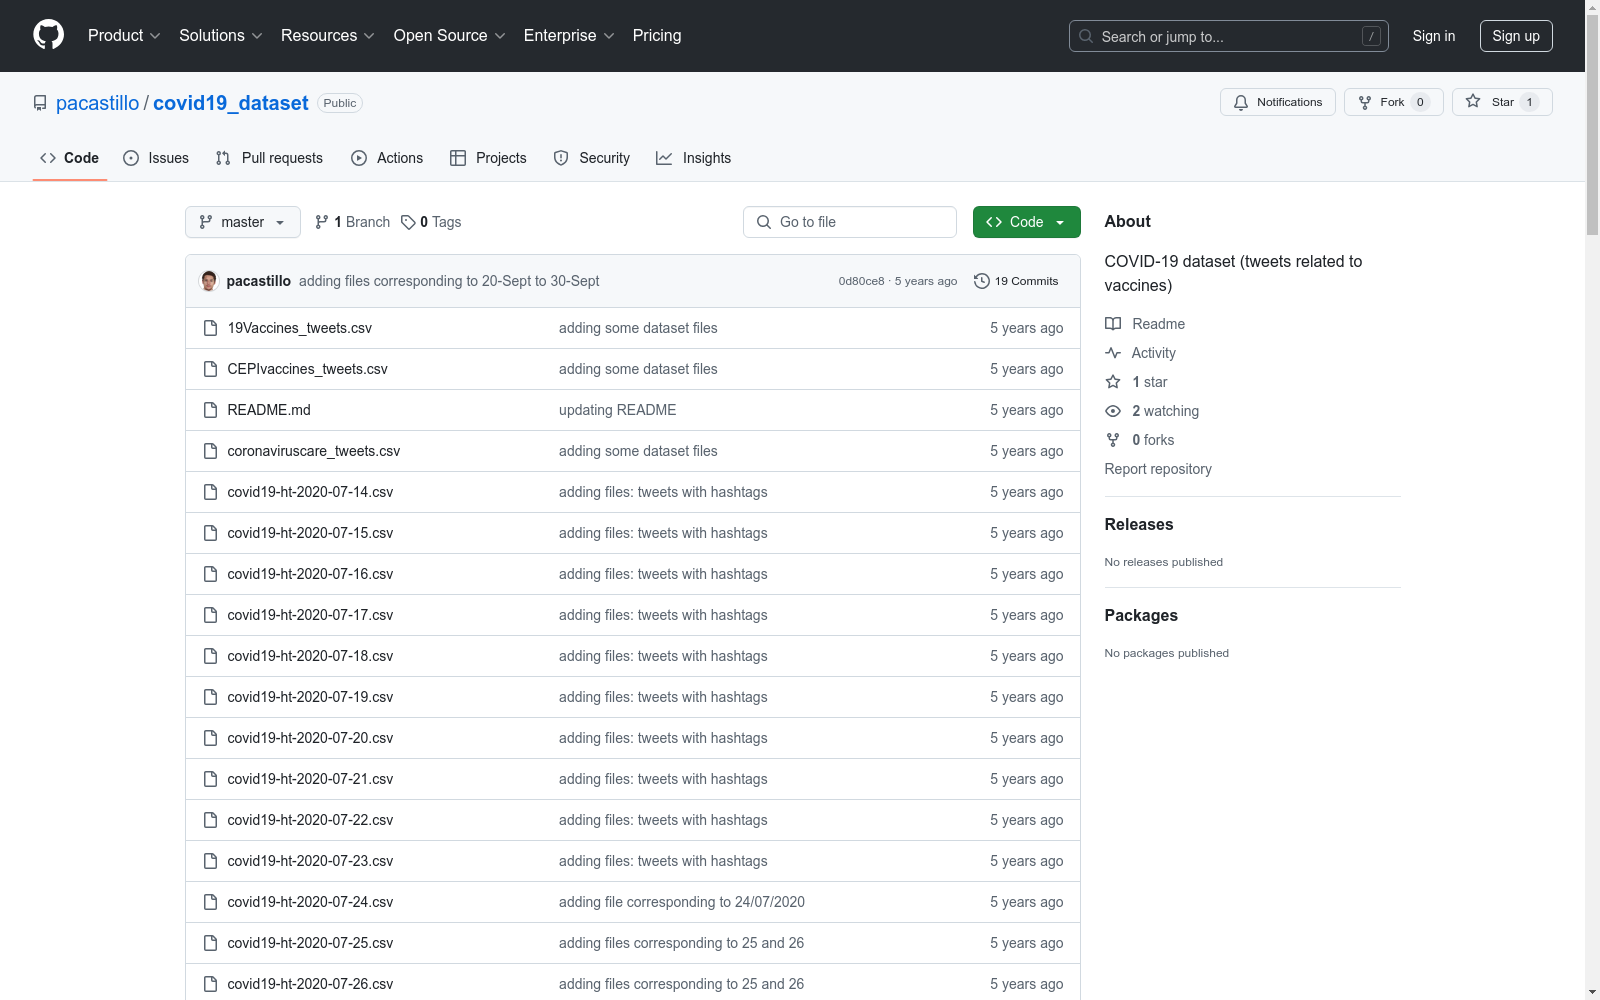Image resolution: width=1600 pixels, height=1000 pixels.
Task: Switch to the Code tab
Action: 70,158
